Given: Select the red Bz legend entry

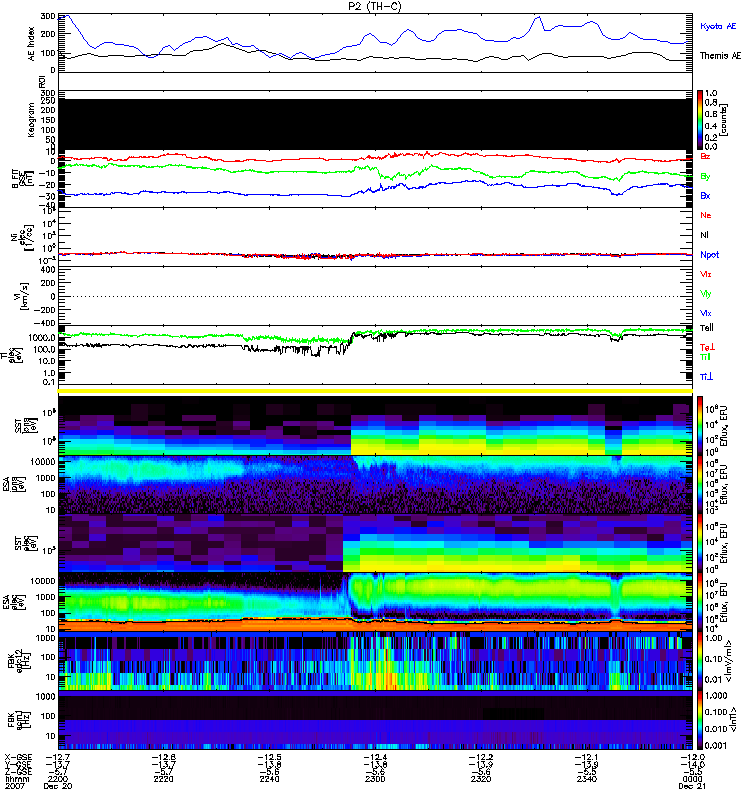Looking at the screenshot, I should point(705,156).
